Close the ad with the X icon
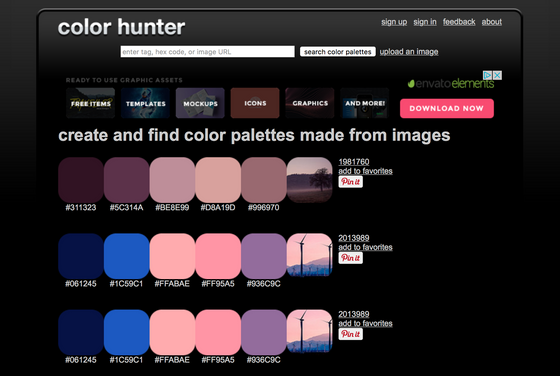 (x=497, y=75)
